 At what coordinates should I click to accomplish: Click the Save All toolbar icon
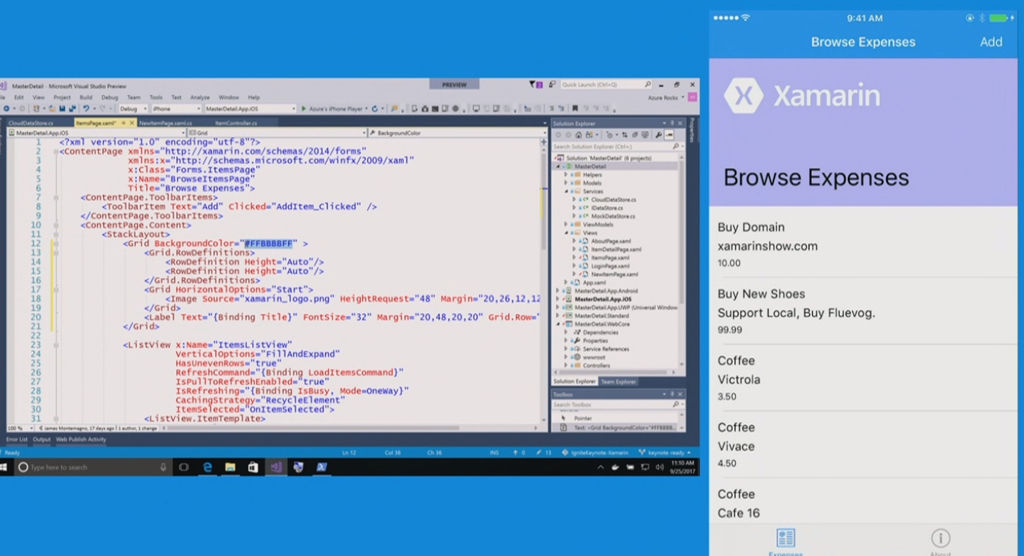(x=72, y=108)
